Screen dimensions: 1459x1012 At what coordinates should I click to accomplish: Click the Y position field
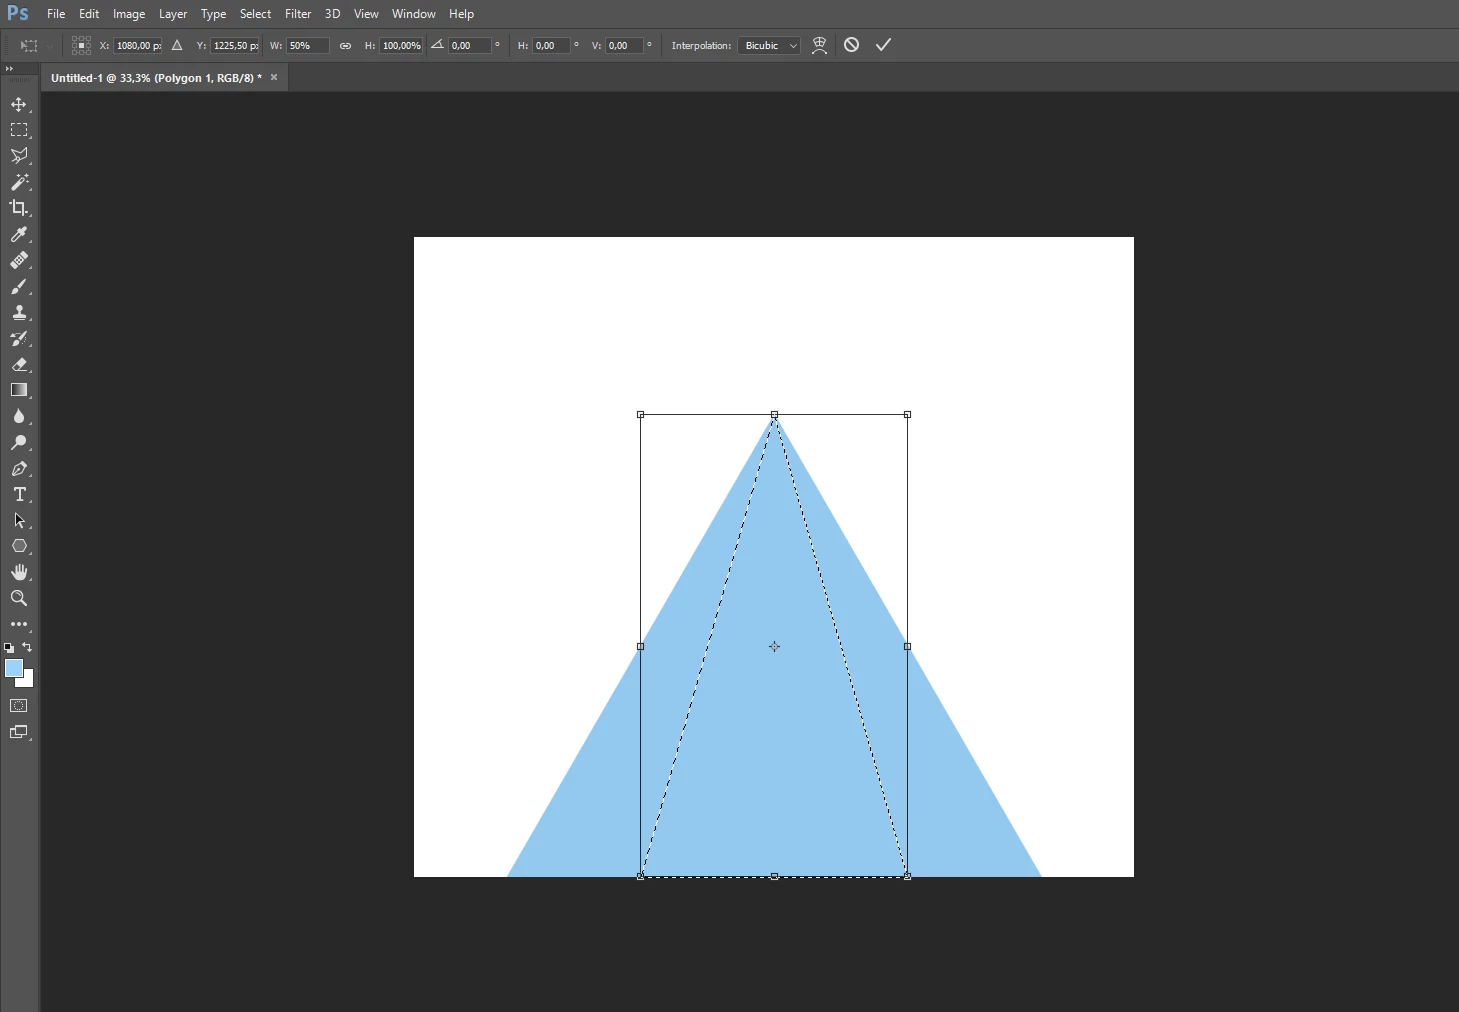pyautogui.click(x=235, y=45)
